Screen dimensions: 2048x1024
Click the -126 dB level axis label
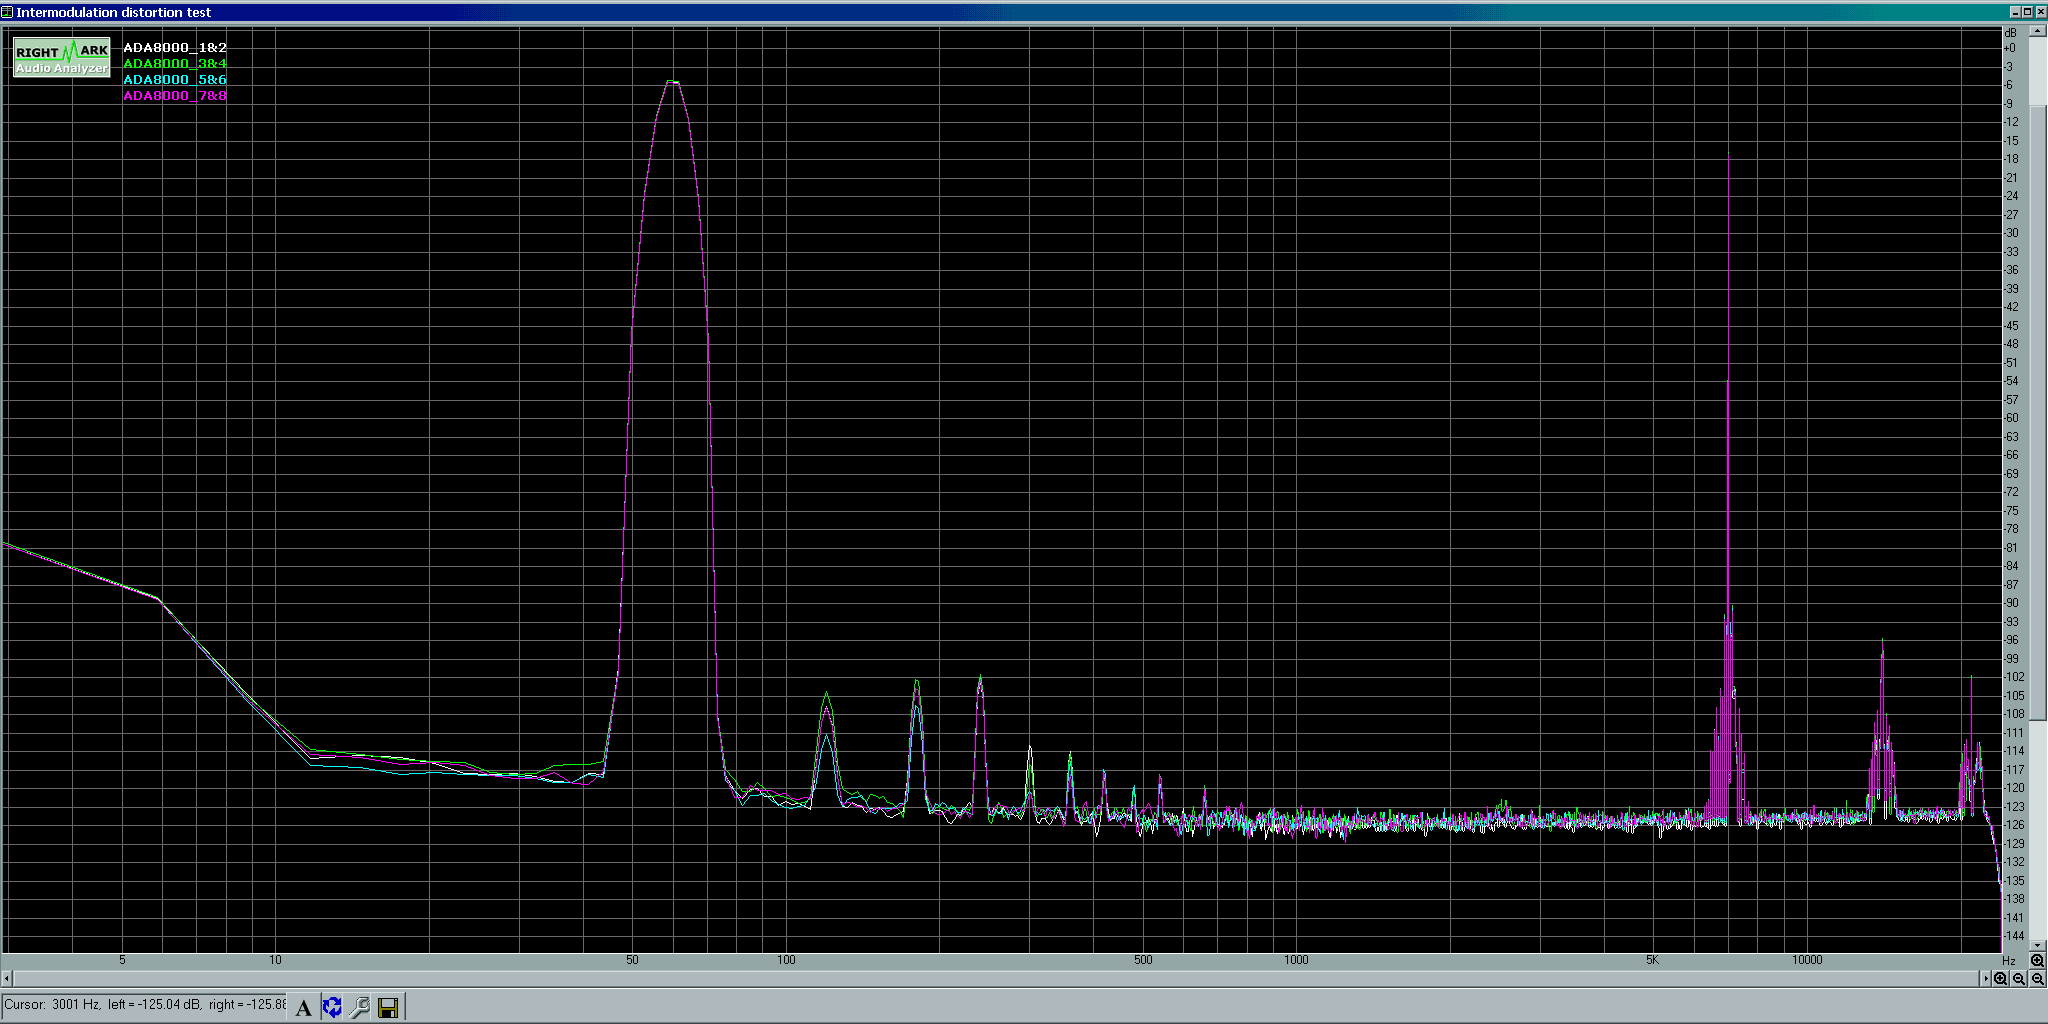coord(2013,825)
